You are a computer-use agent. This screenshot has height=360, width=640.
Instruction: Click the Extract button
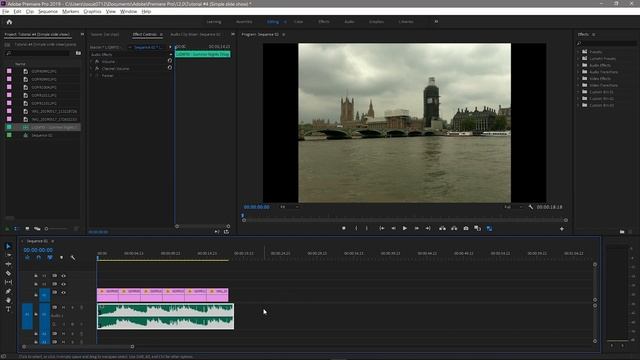pos(454,229)
